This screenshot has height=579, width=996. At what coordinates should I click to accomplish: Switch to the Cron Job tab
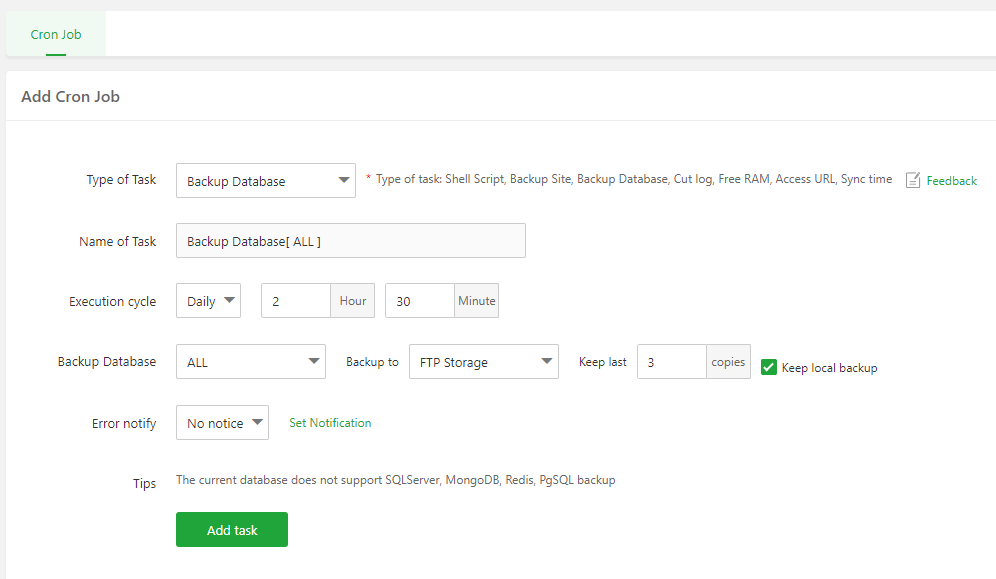[x=56, y=34]
